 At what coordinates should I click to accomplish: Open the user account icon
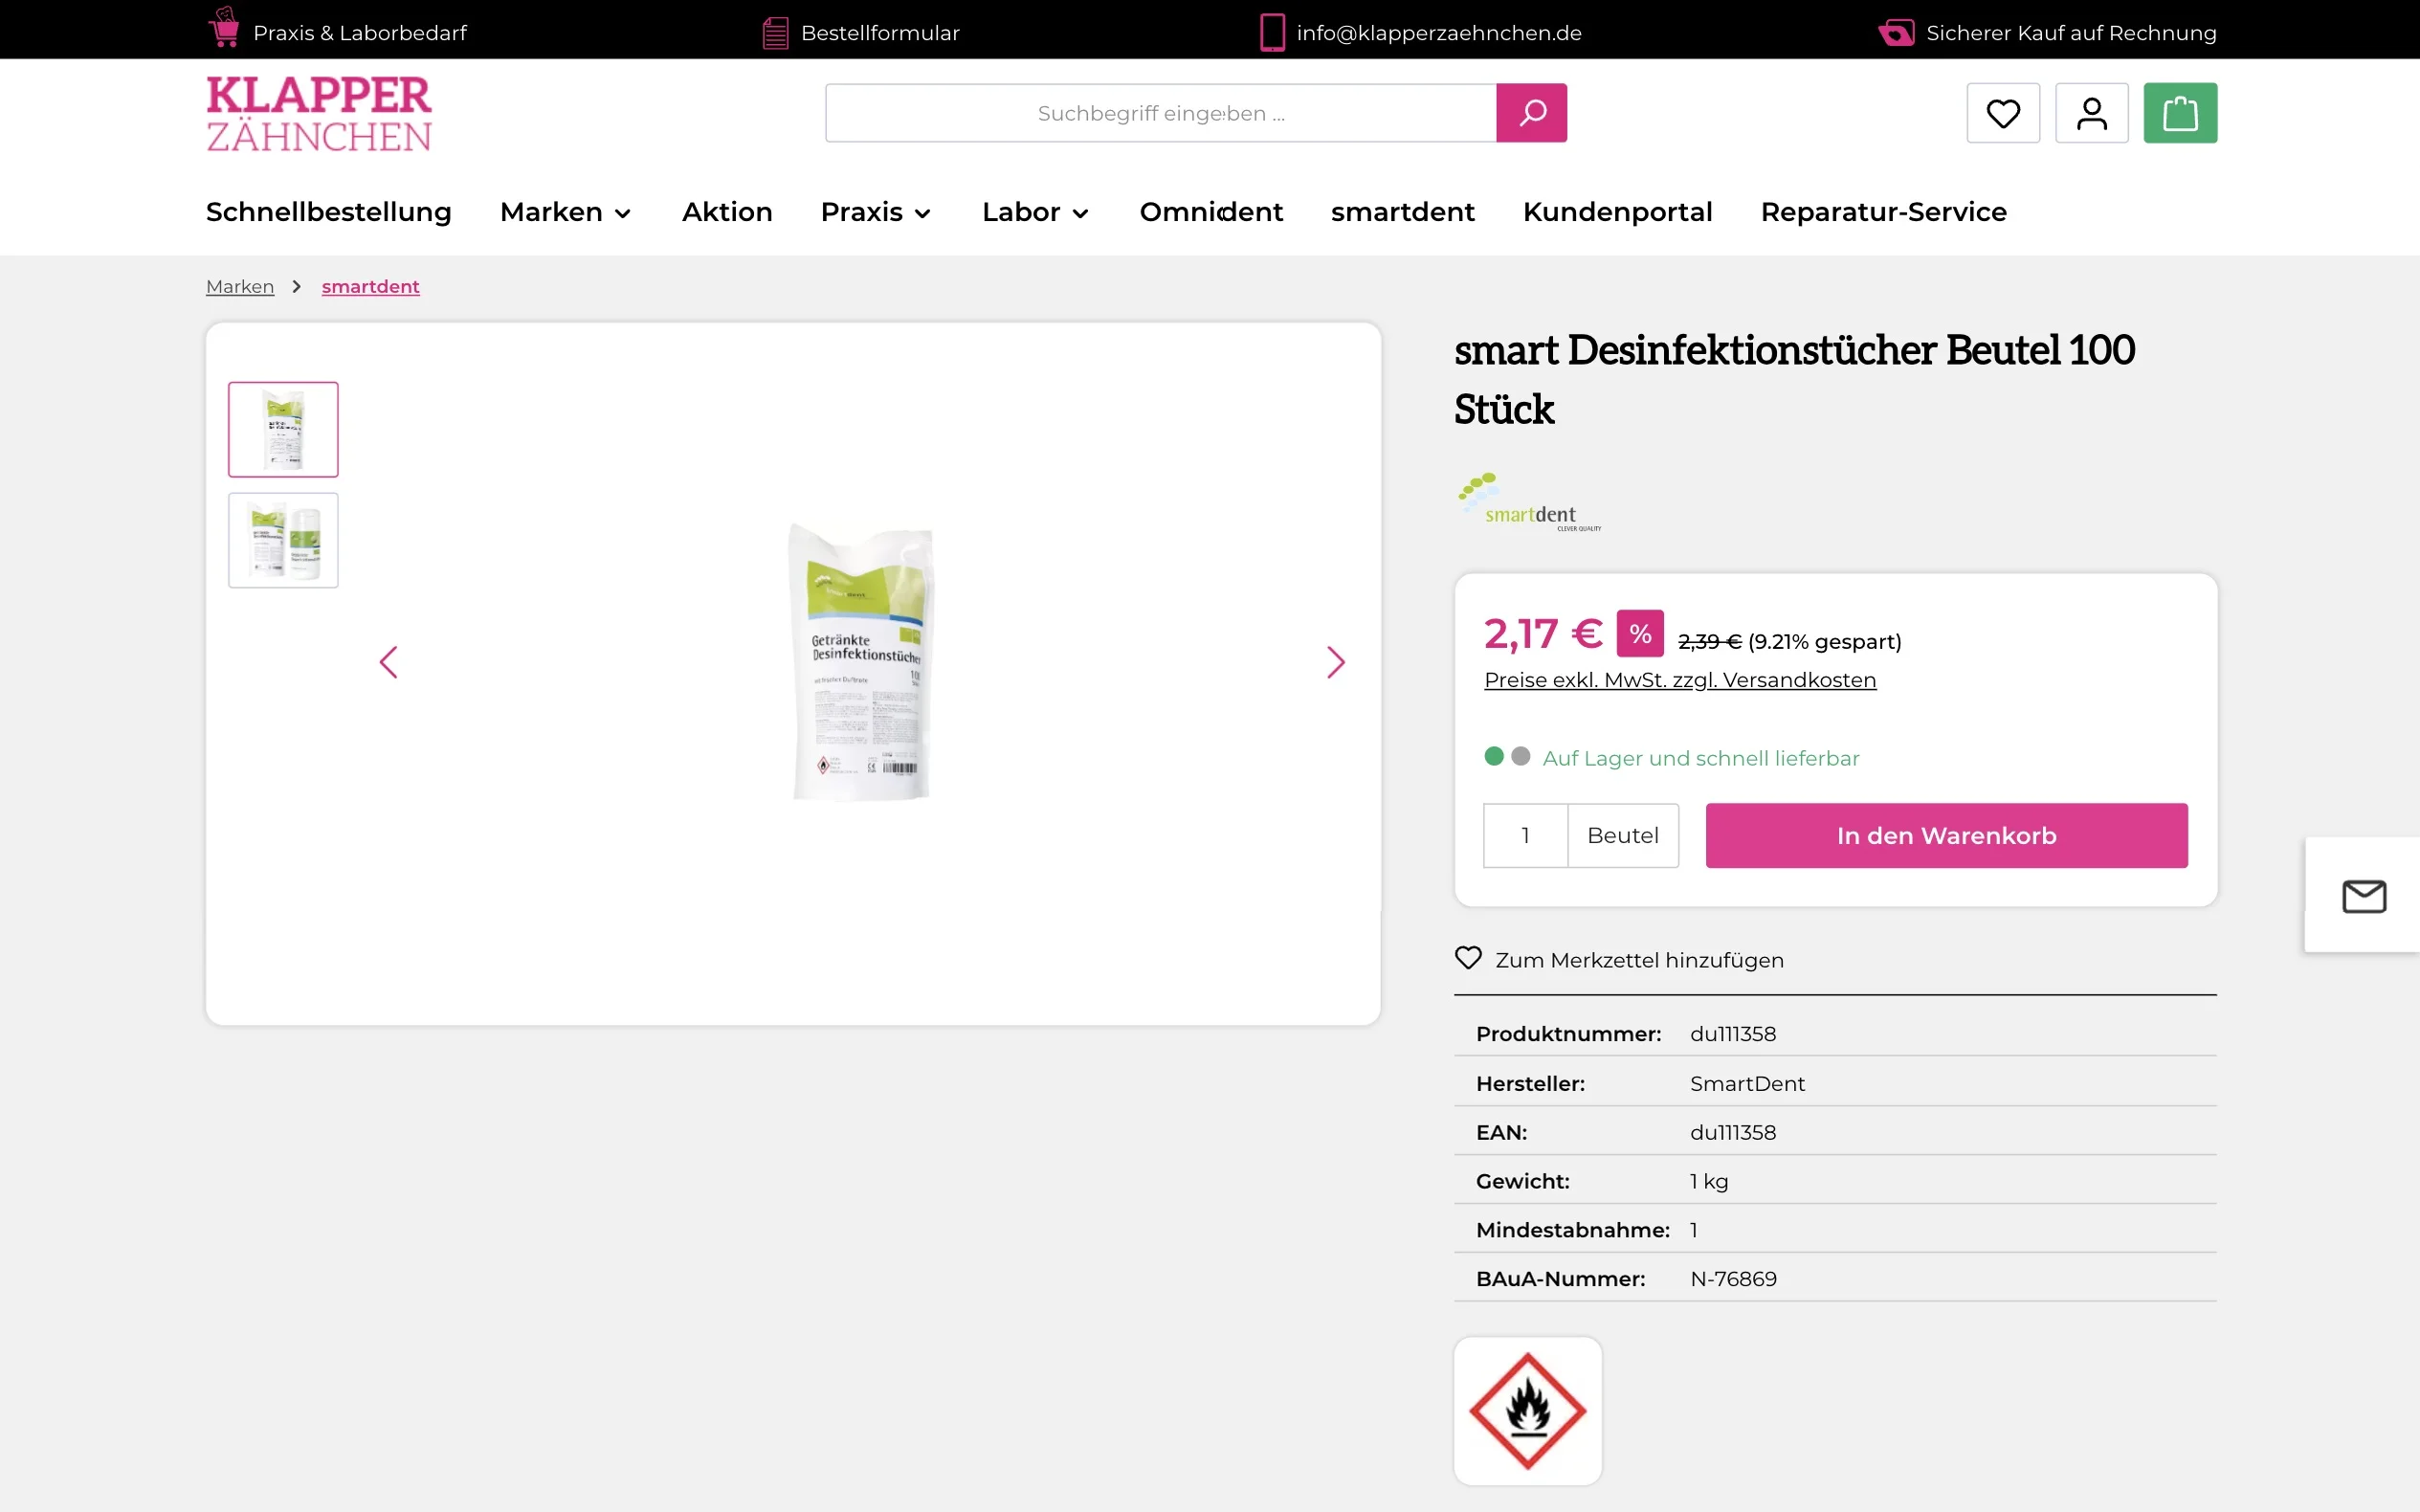pyautogui.click(x=2091, y=113)
